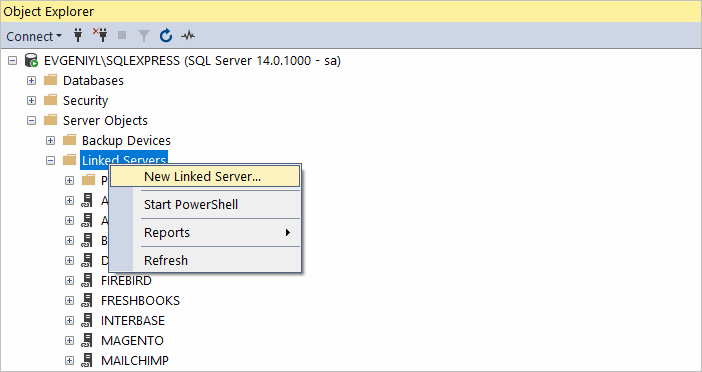Click the Refresh circular arrow toolbar icon
702x372 pixels.
(x=166, y=35)
